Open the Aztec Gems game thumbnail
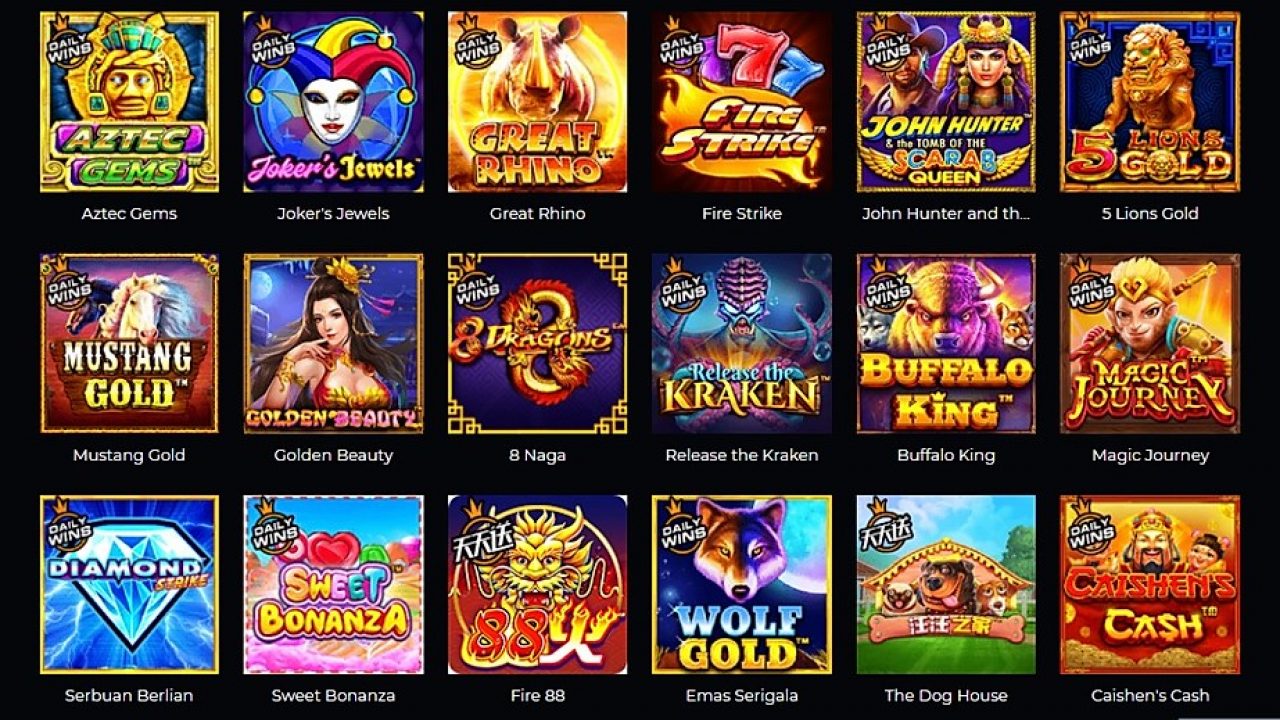The image size is (1280, 720). tap(129, 102)
